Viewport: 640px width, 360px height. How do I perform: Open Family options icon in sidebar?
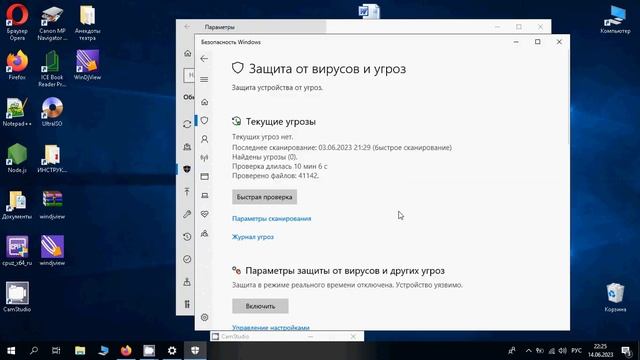click(x=204, y=233)
